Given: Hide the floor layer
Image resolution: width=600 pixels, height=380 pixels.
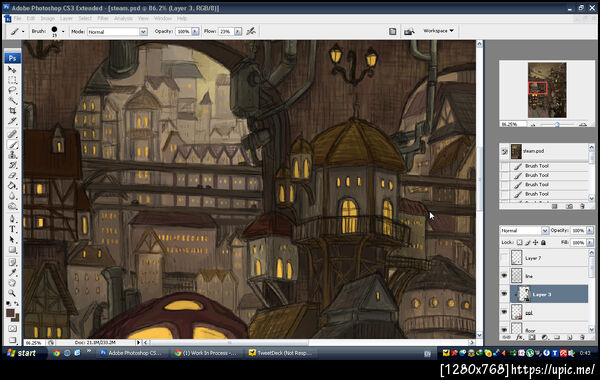Looking at the screenshot, I should tap(504, 329).
